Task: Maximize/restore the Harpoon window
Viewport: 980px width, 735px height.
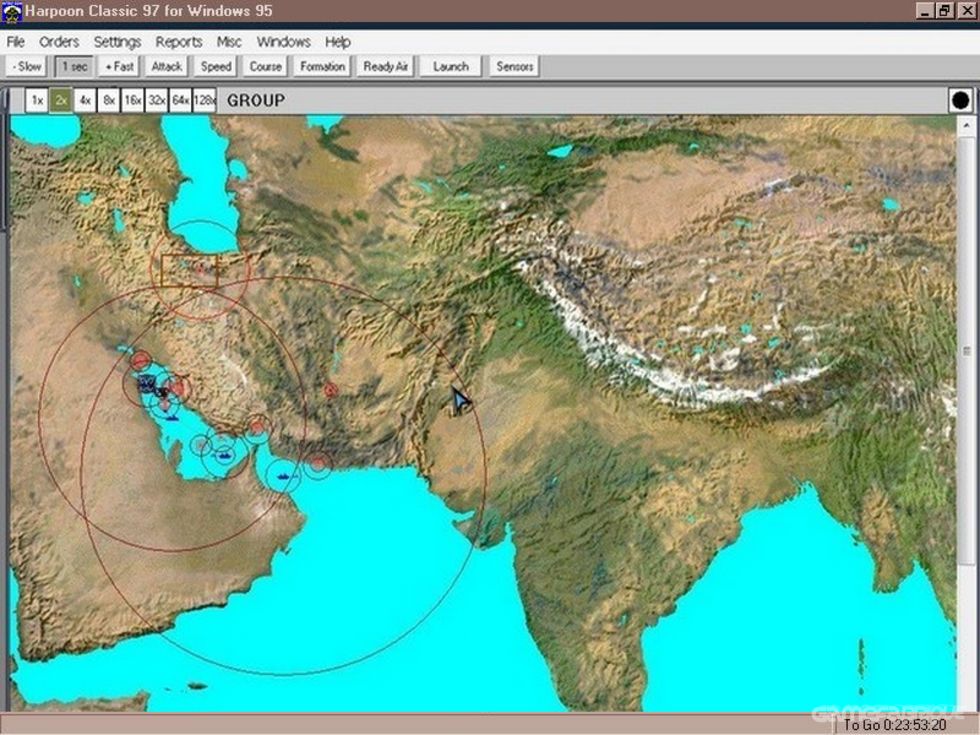Action: (944, 11)
